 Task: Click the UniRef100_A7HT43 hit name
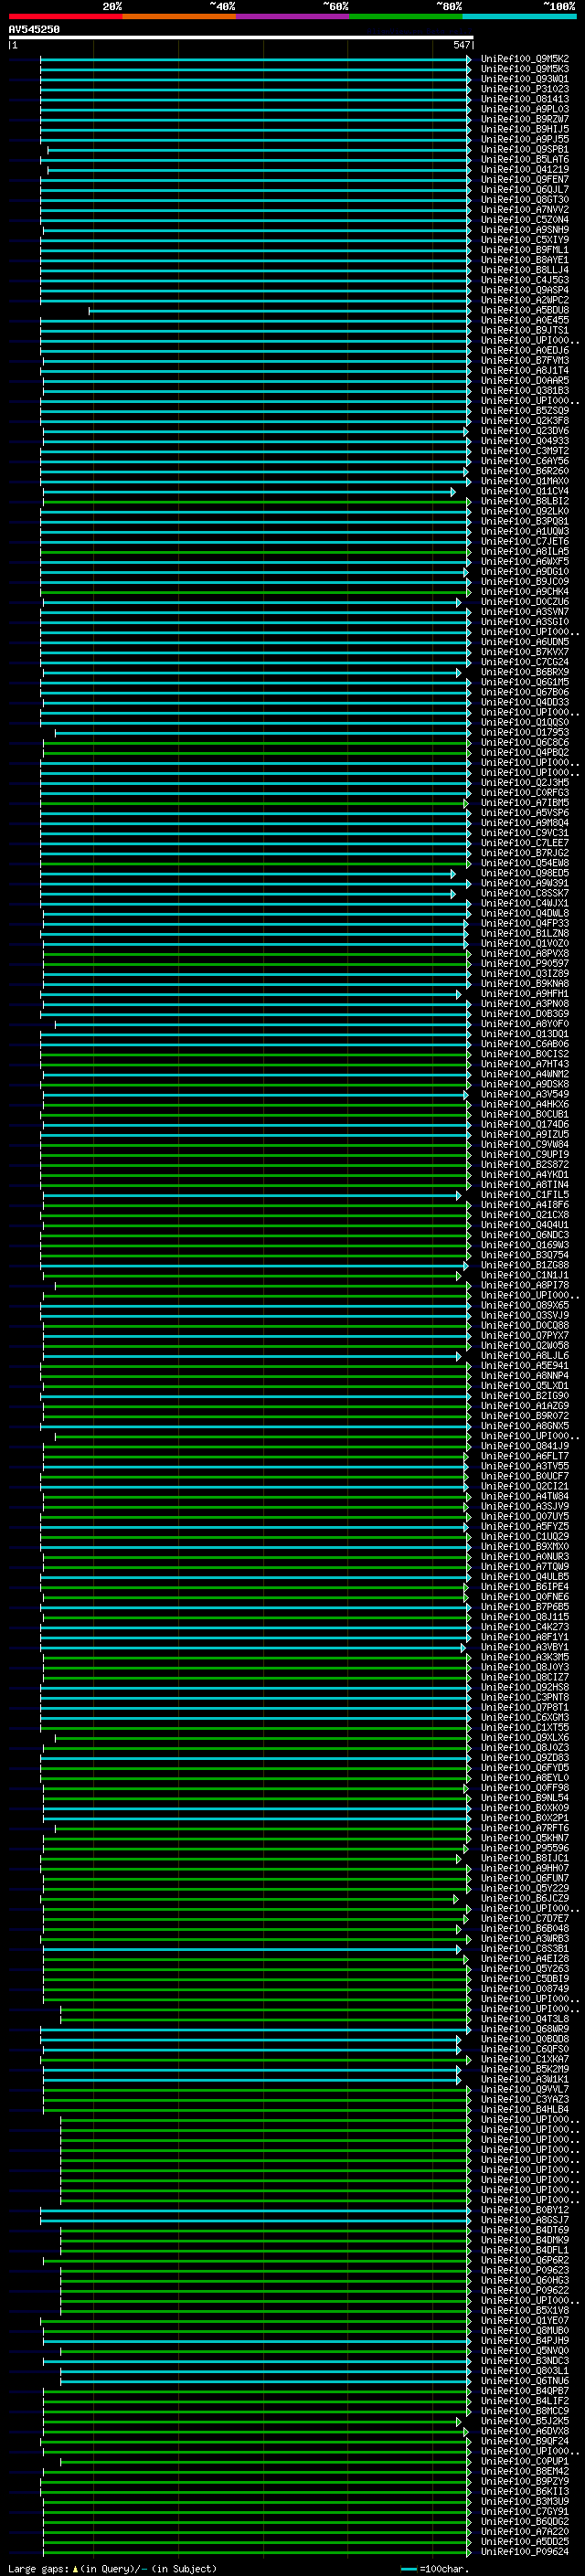525,1064
